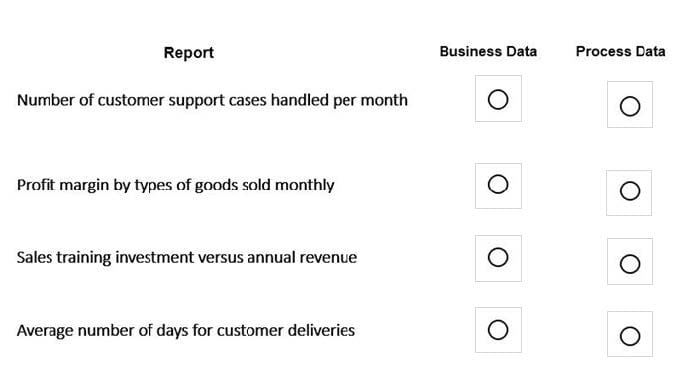Select Process Data for customer support cases

coord(630,106)
